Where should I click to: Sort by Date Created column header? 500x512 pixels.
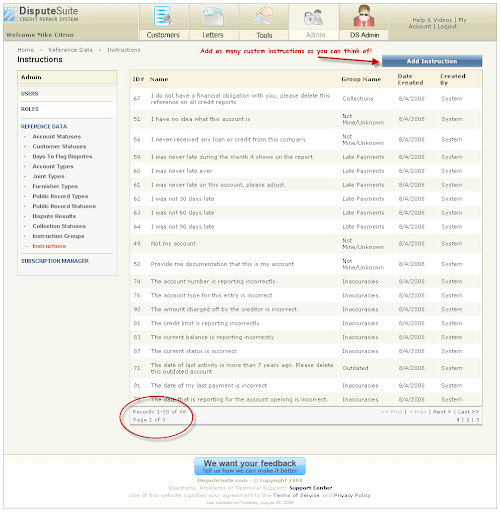[410, 79]
